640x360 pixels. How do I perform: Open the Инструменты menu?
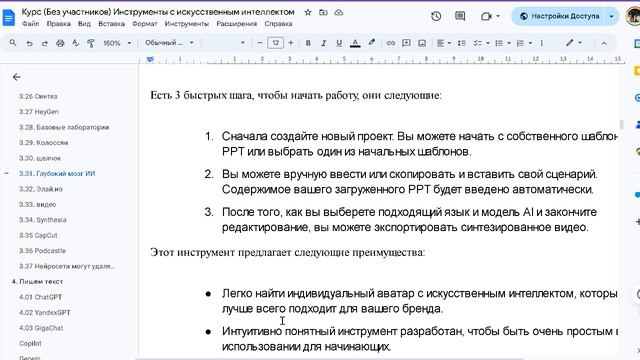(x=187, y=24)
